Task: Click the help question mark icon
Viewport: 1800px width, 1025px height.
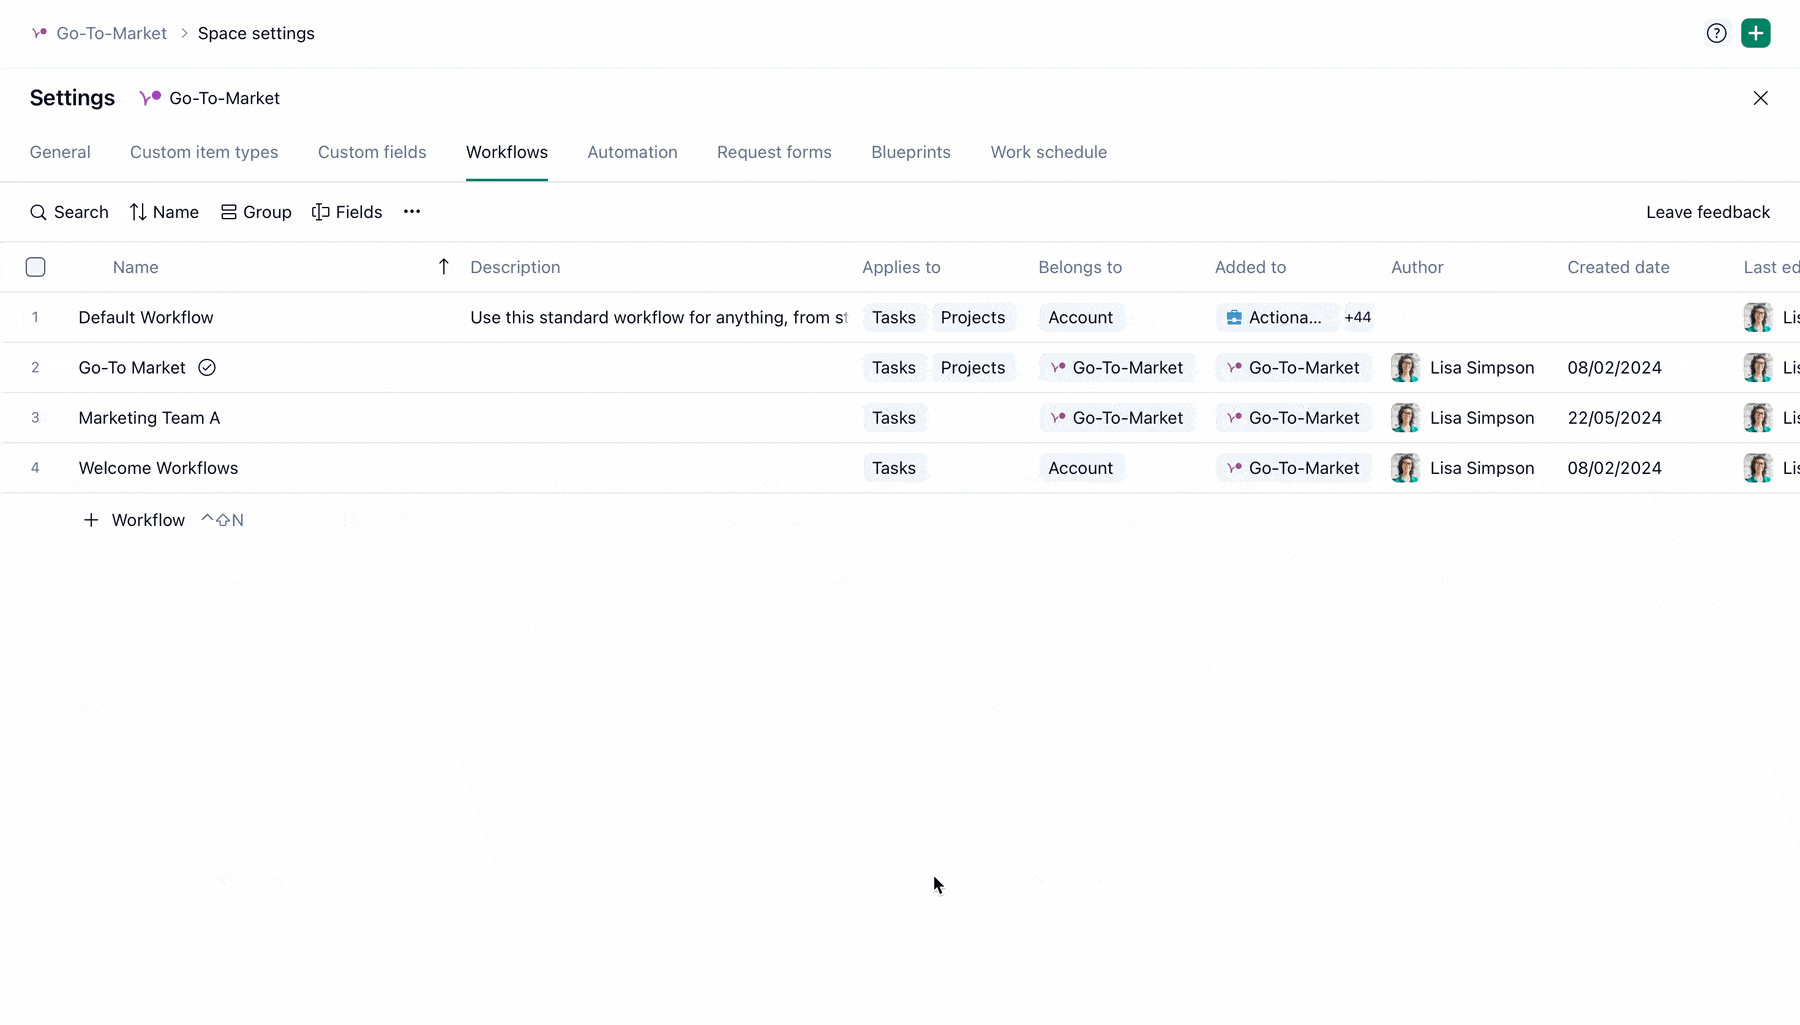Action: pos(1716,33)
